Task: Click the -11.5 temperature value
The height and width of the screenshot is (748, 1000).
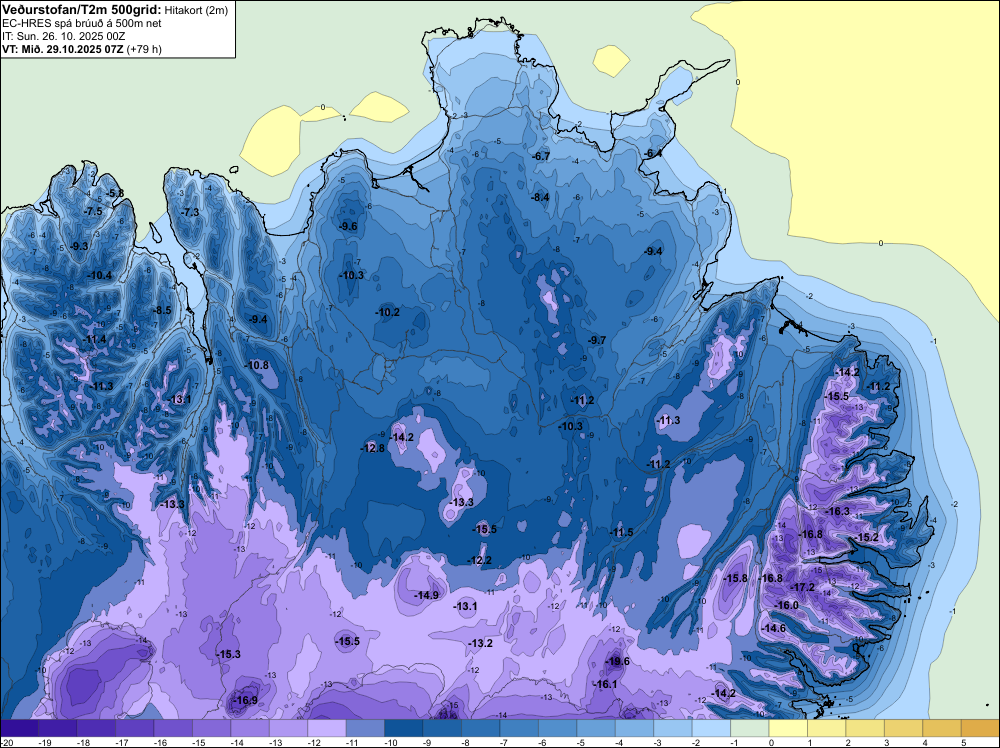Action: [621, 532]
